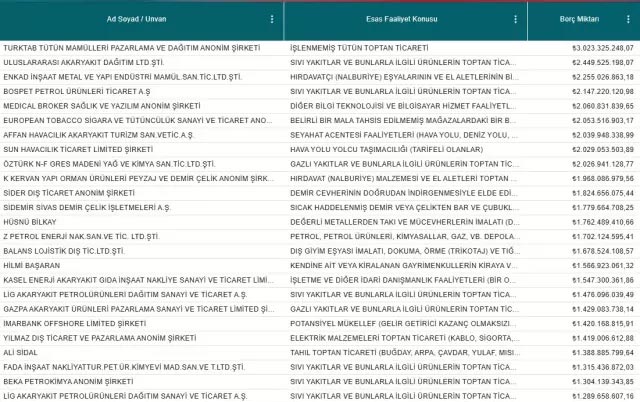Select SEYAHAT ACENTESİ FAALİYETLERİ activity cell
Screen dimensions: 640x402
pyautogui.click(x=404, y=135)
